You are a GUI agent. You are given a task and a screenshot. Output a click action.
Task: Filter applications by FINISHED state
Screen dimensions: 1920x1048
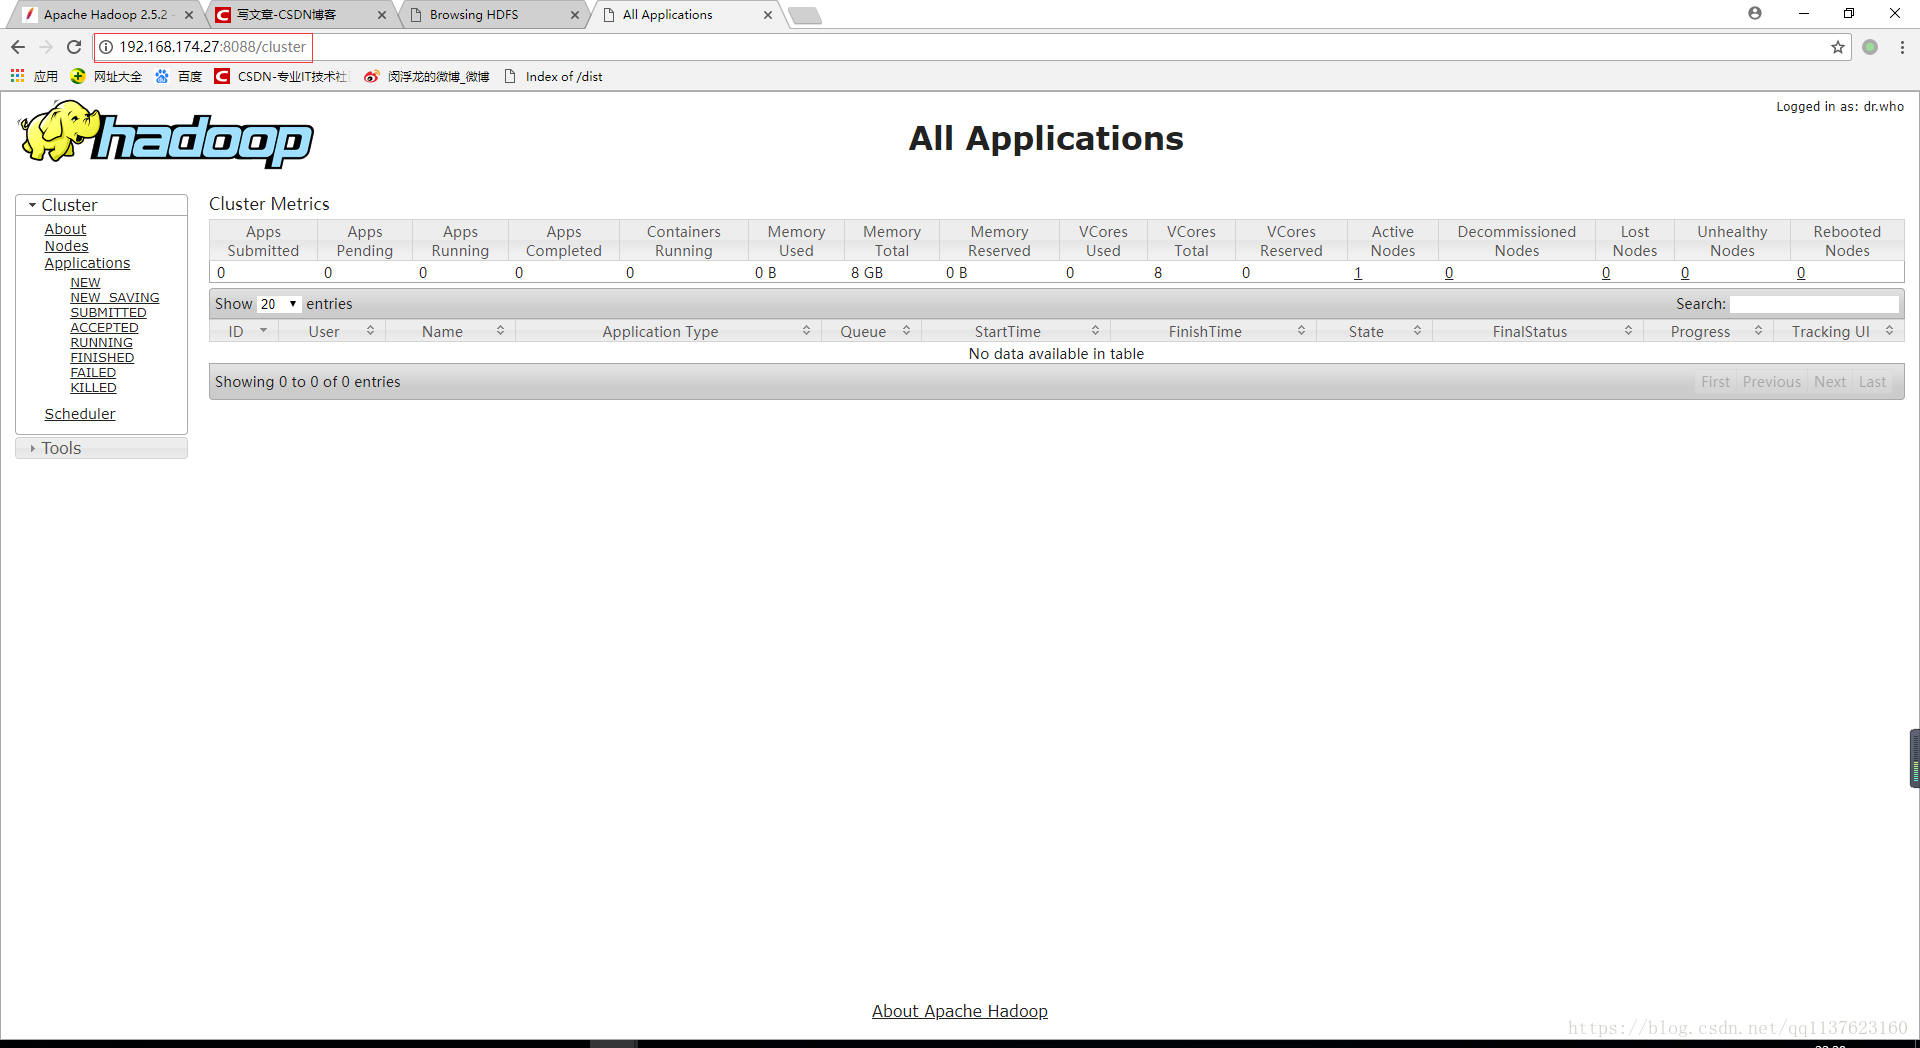tap(102, 358)
